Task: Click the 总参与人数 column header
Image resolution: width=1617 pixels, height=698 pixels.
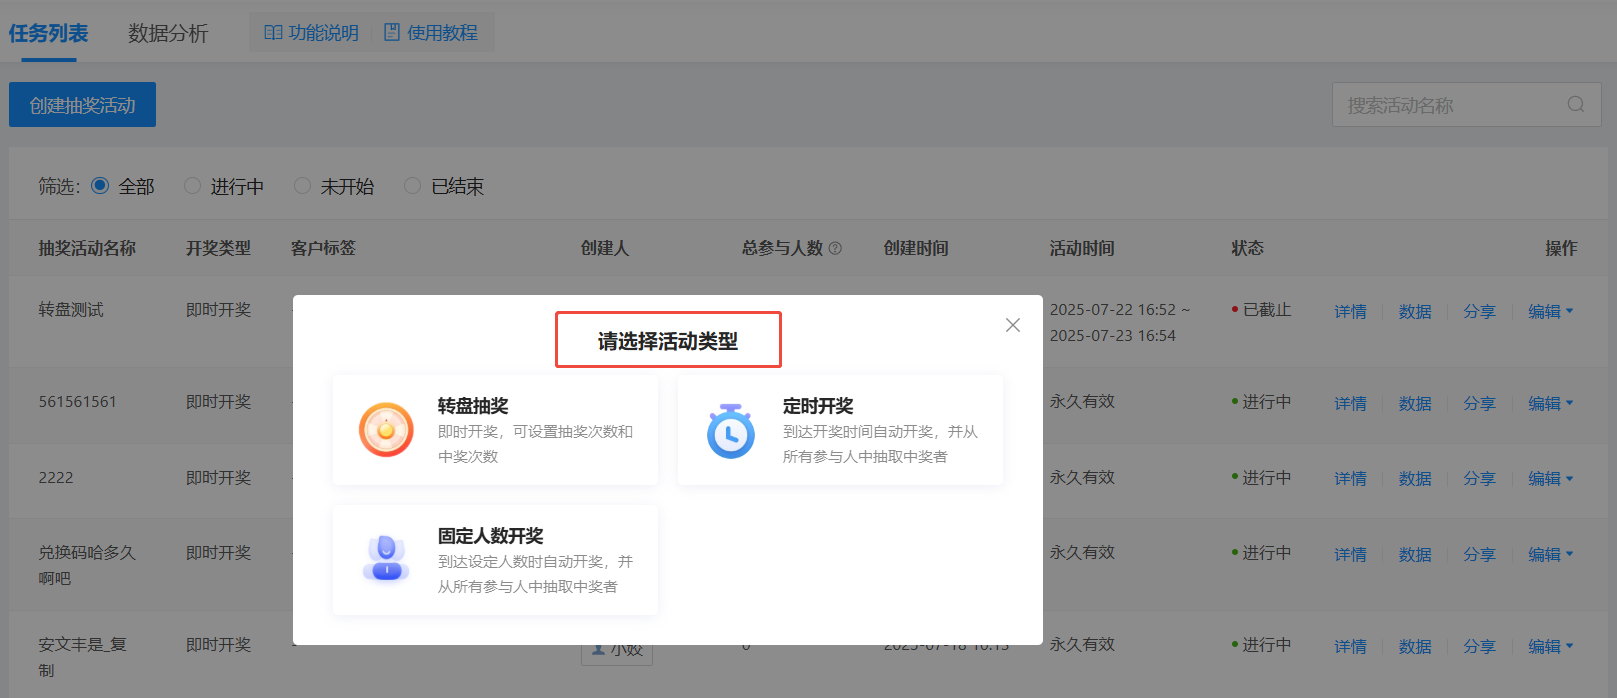Action: 782,248
